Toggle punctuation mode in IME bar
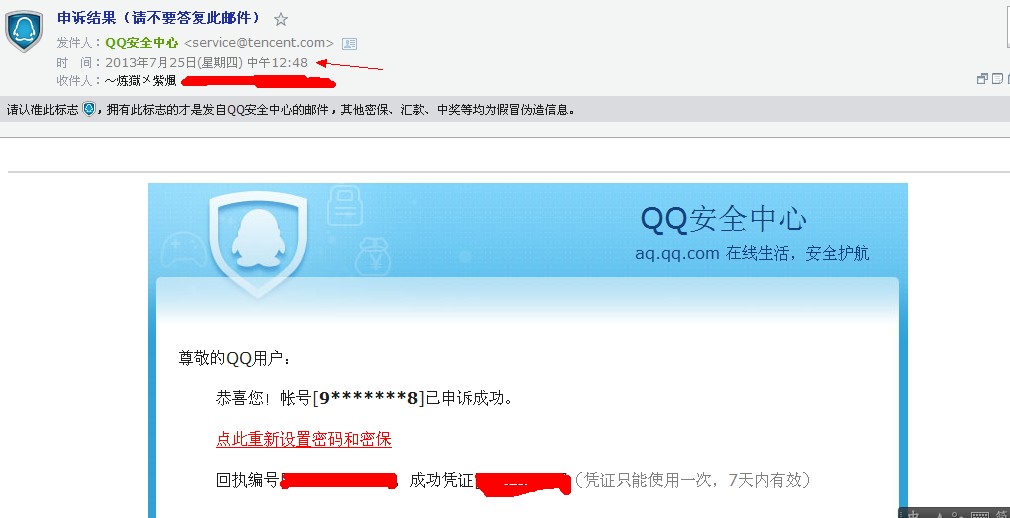Screen dimensions: 1010x518 (x=958, y=515)
